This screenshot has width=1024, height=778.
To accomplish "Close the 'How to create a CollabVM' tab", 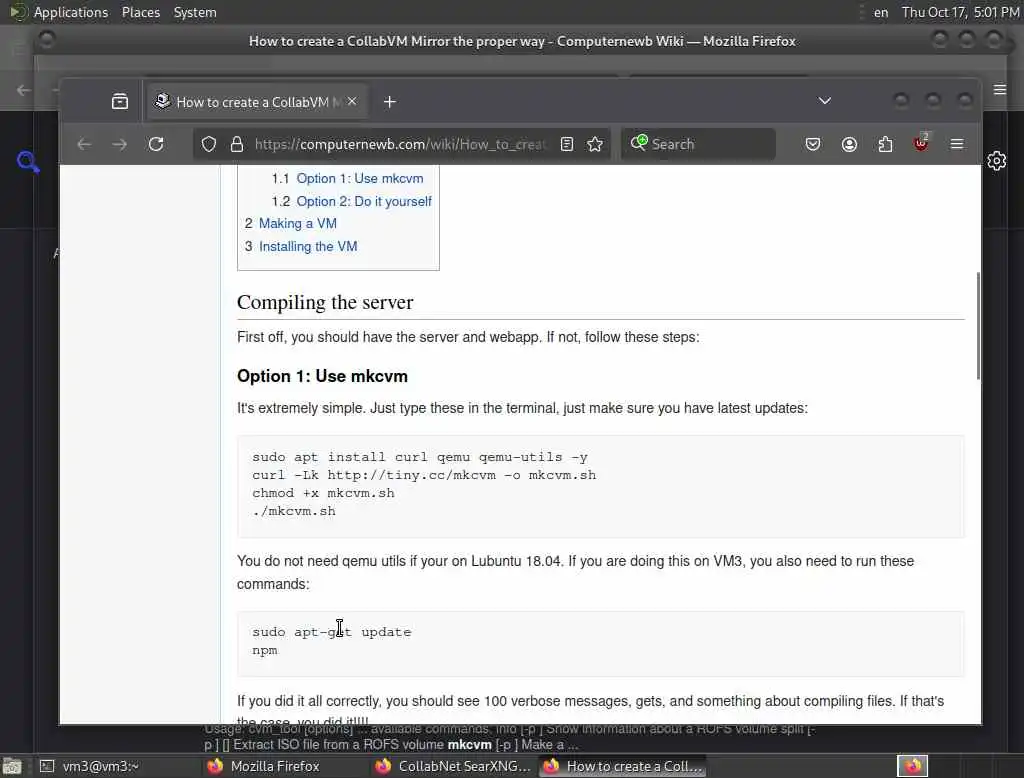I will click(352, 101).
